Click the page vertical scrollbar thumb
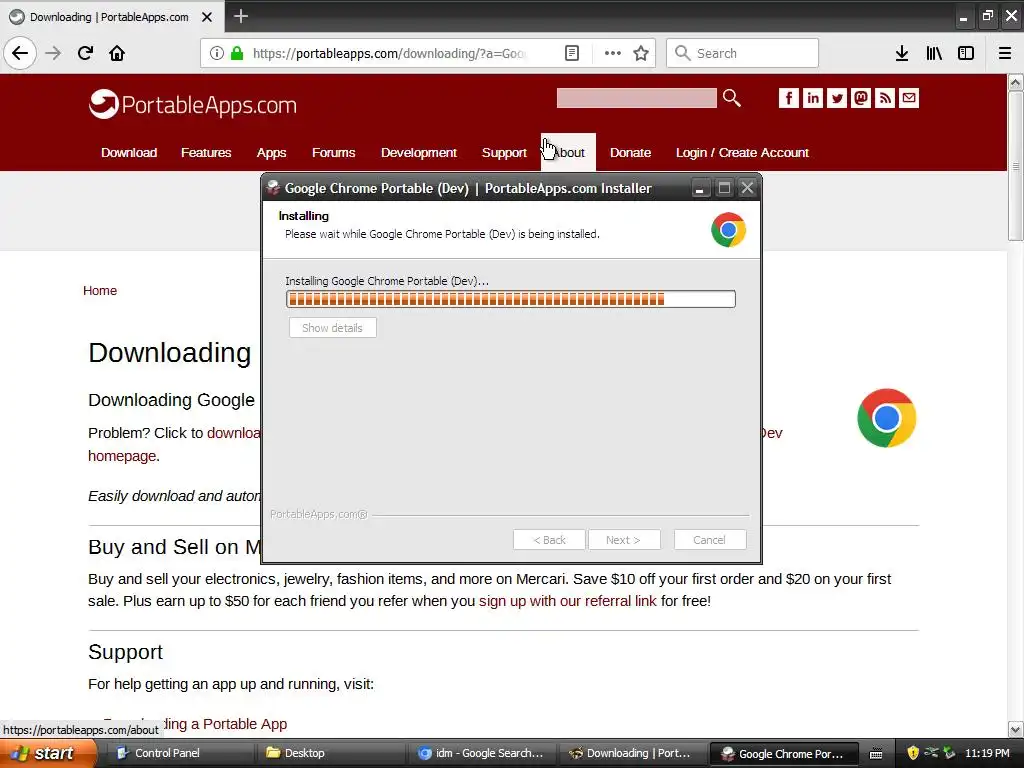 (1015, 167)
